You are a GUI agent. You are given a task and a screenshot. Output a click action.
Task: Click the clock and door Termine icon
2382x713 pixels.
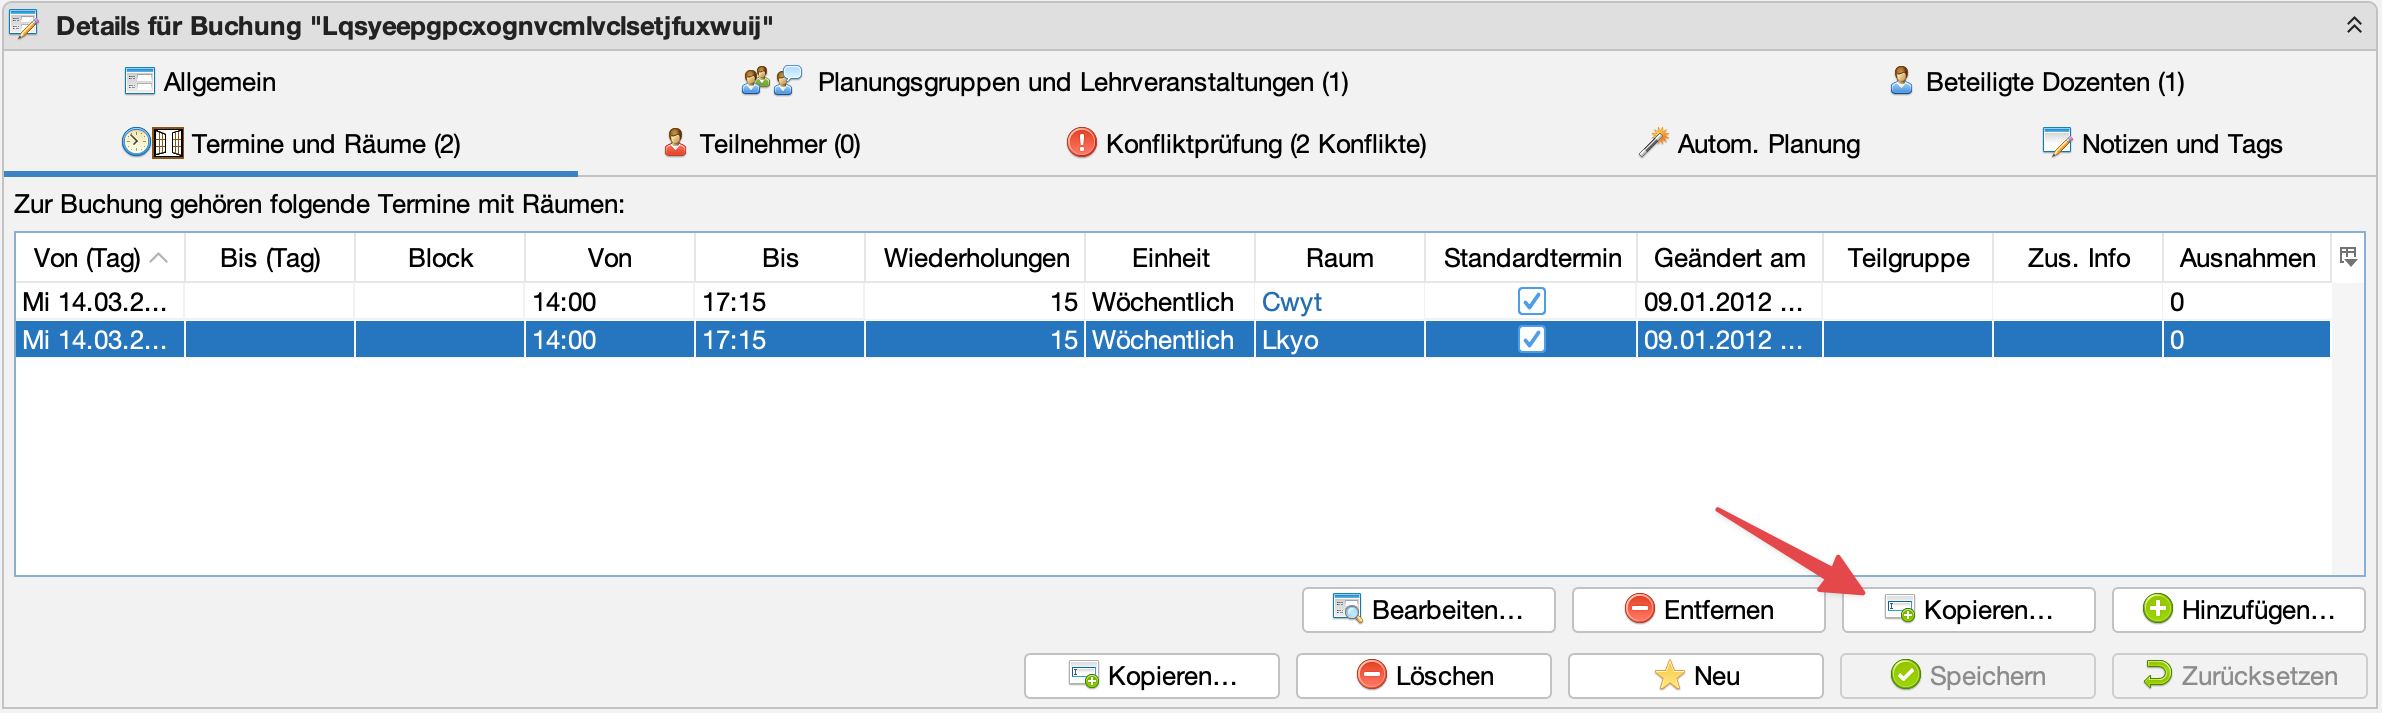(152, 143)
